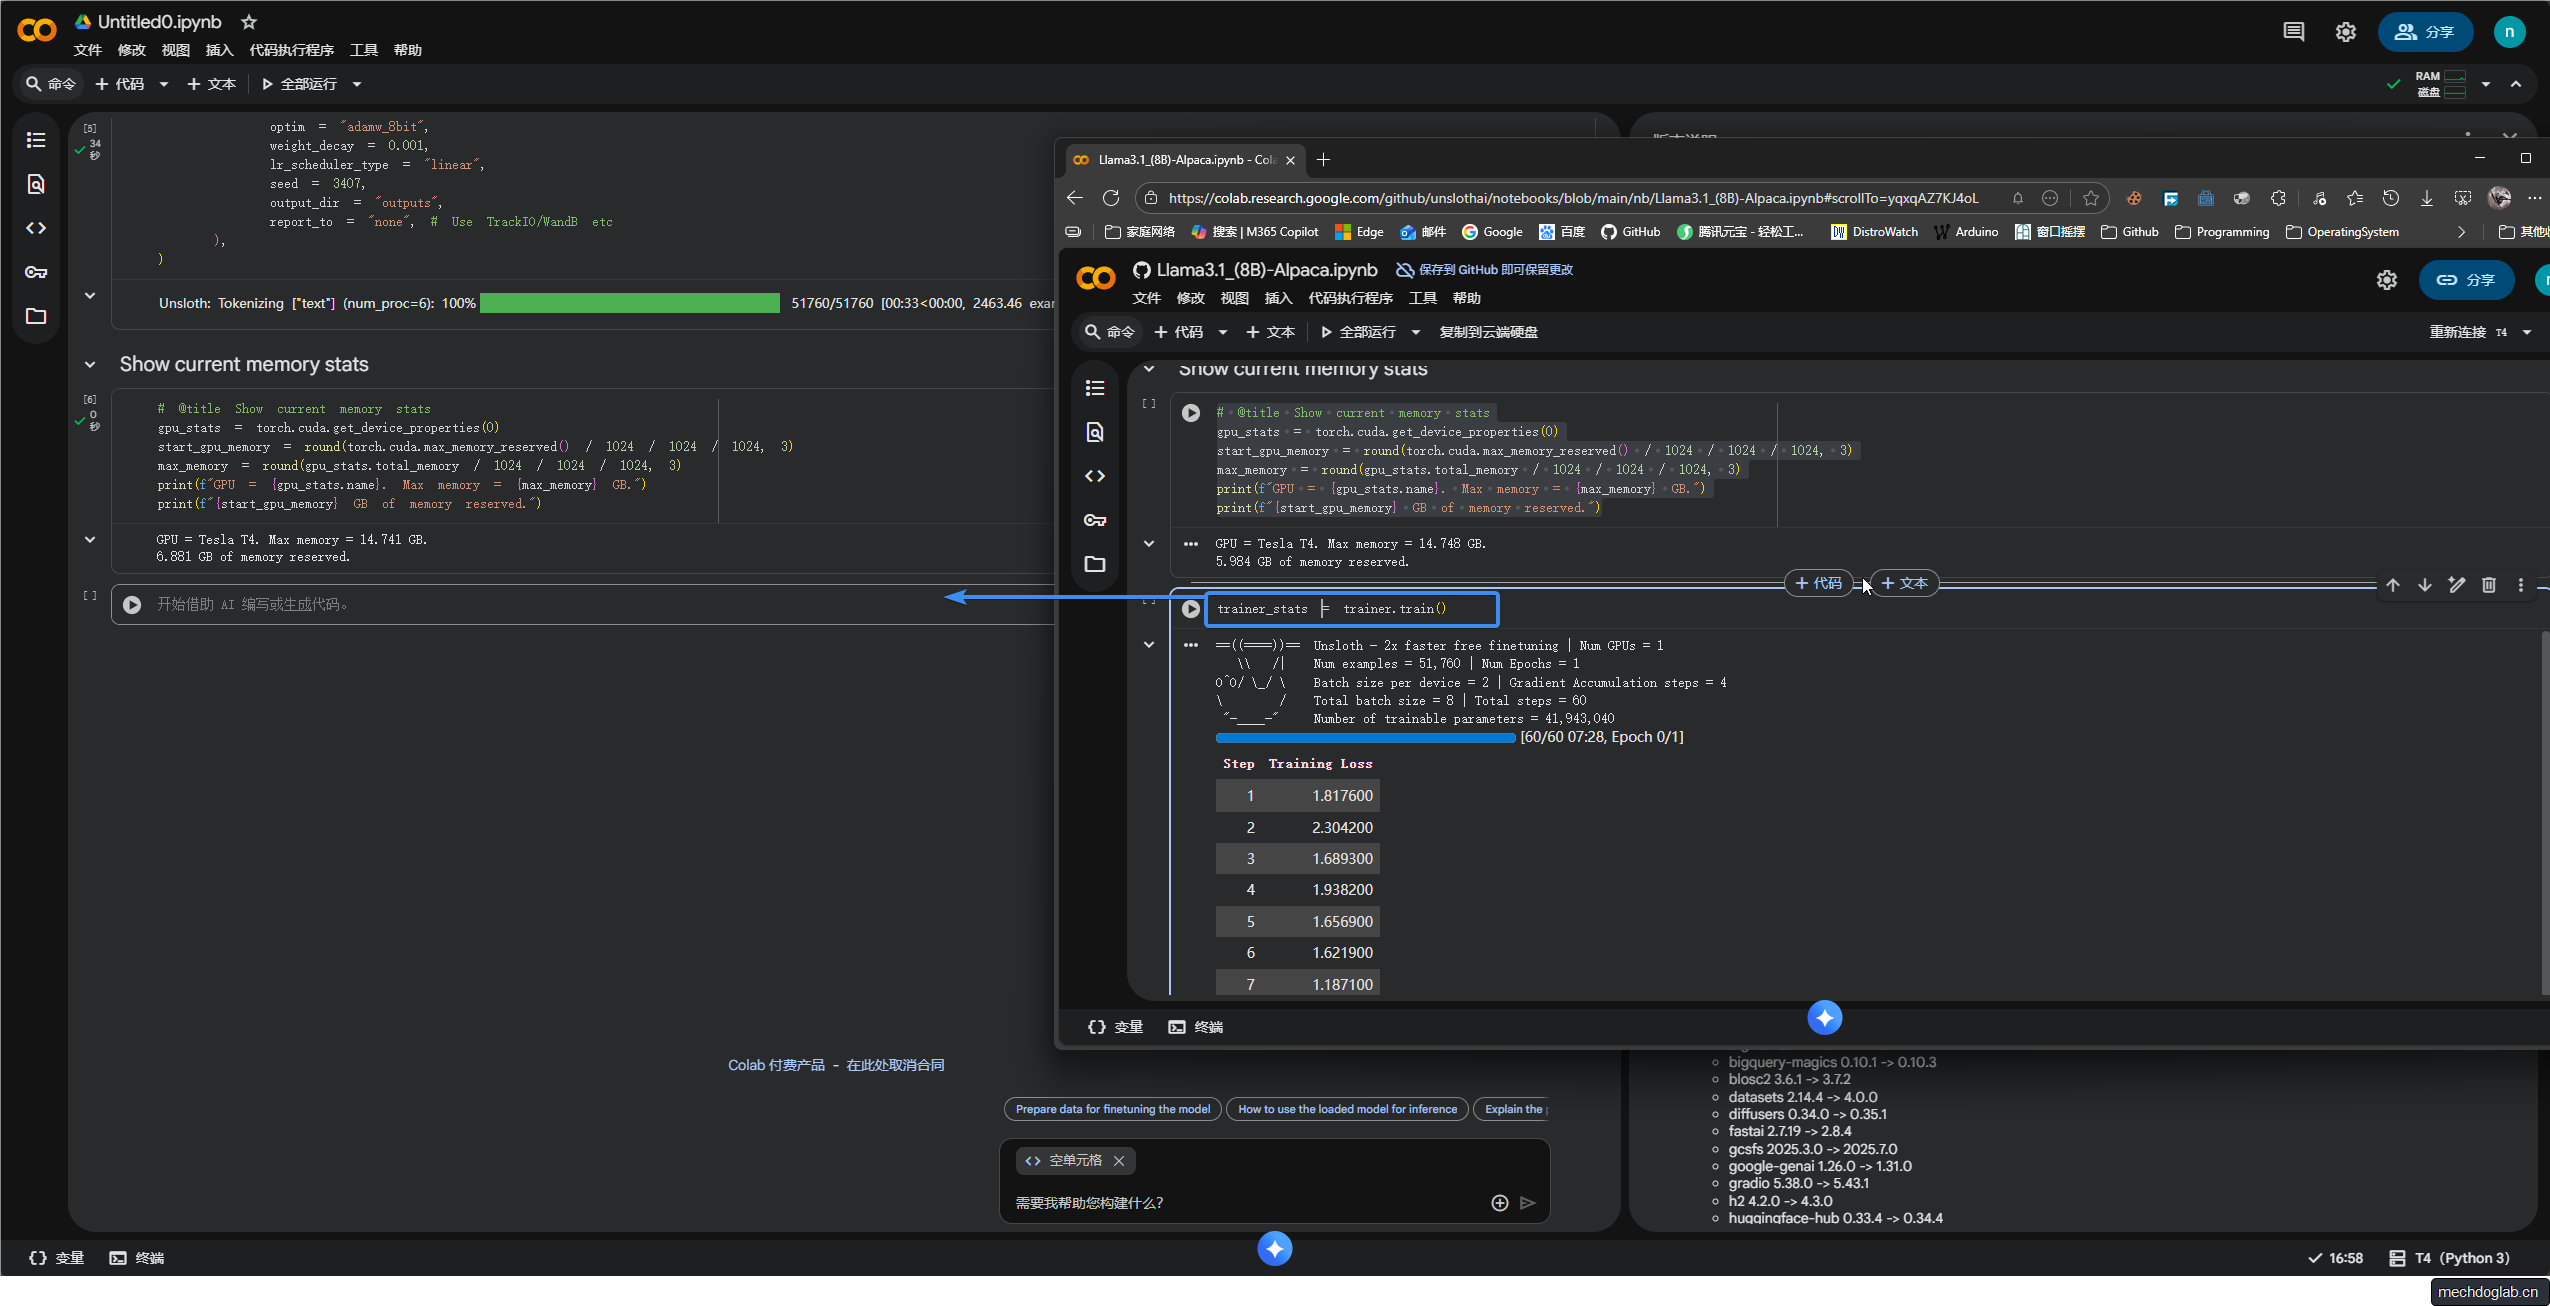Run the trainer.train() cell
Screen dimensions: 2550x1306
tap(1190, 609)
